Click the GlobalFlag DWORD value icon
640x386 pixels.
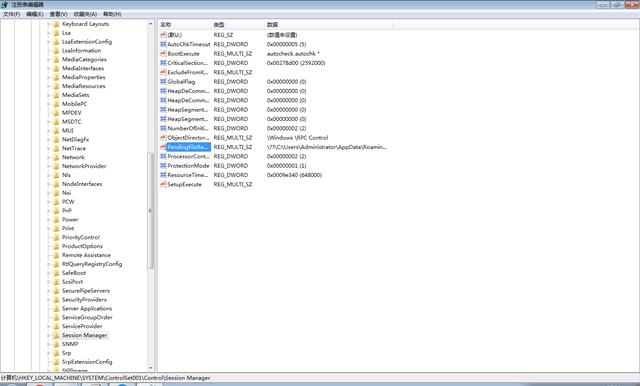[163, 82]
